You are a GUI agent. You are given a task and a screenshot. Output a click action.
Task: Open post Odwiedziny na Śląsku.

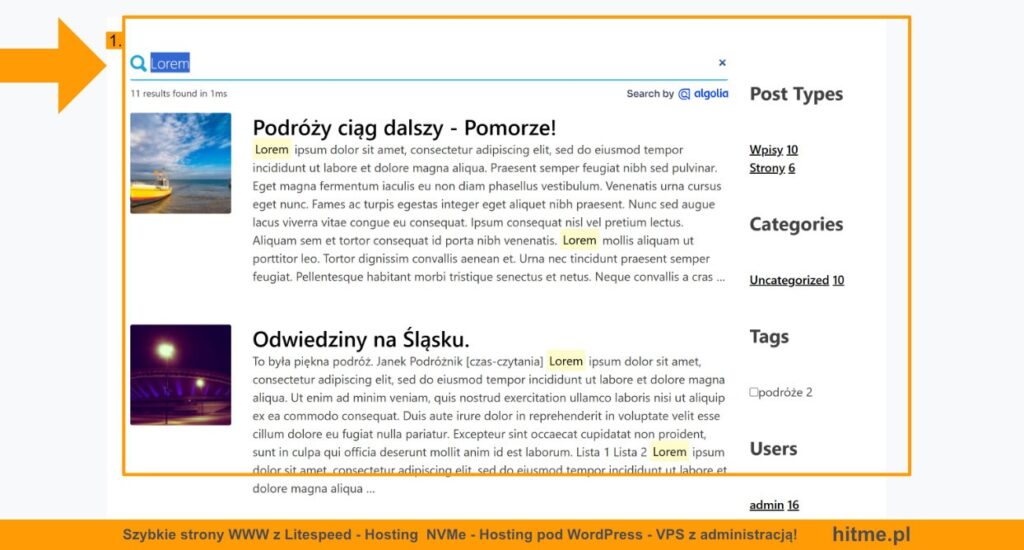click(360, 339)
